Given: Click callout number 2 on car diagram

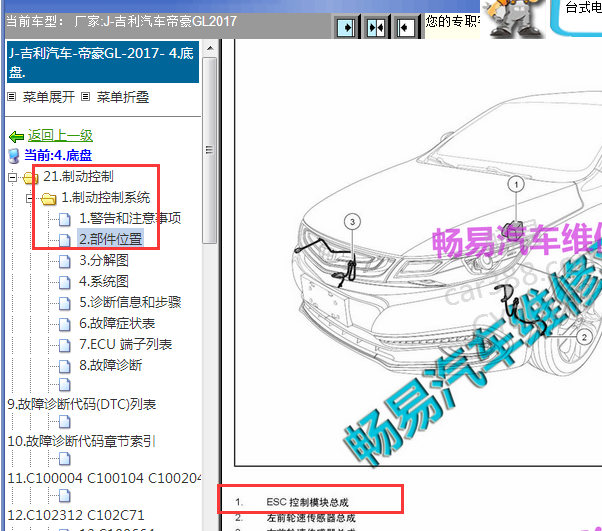Looking at the screenshot, I should tap(584, 337).
